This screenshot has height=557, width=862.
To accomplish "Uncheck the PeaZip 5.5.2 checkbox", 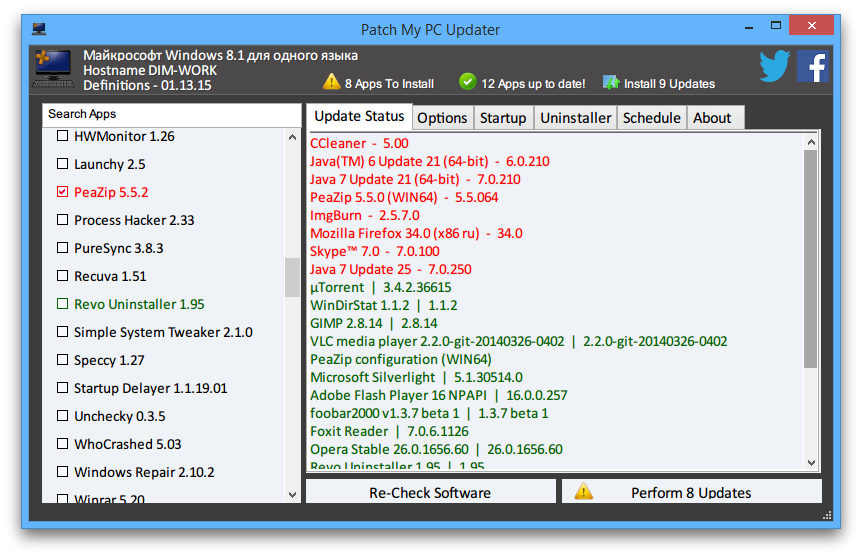I will [x=63, y=192].
